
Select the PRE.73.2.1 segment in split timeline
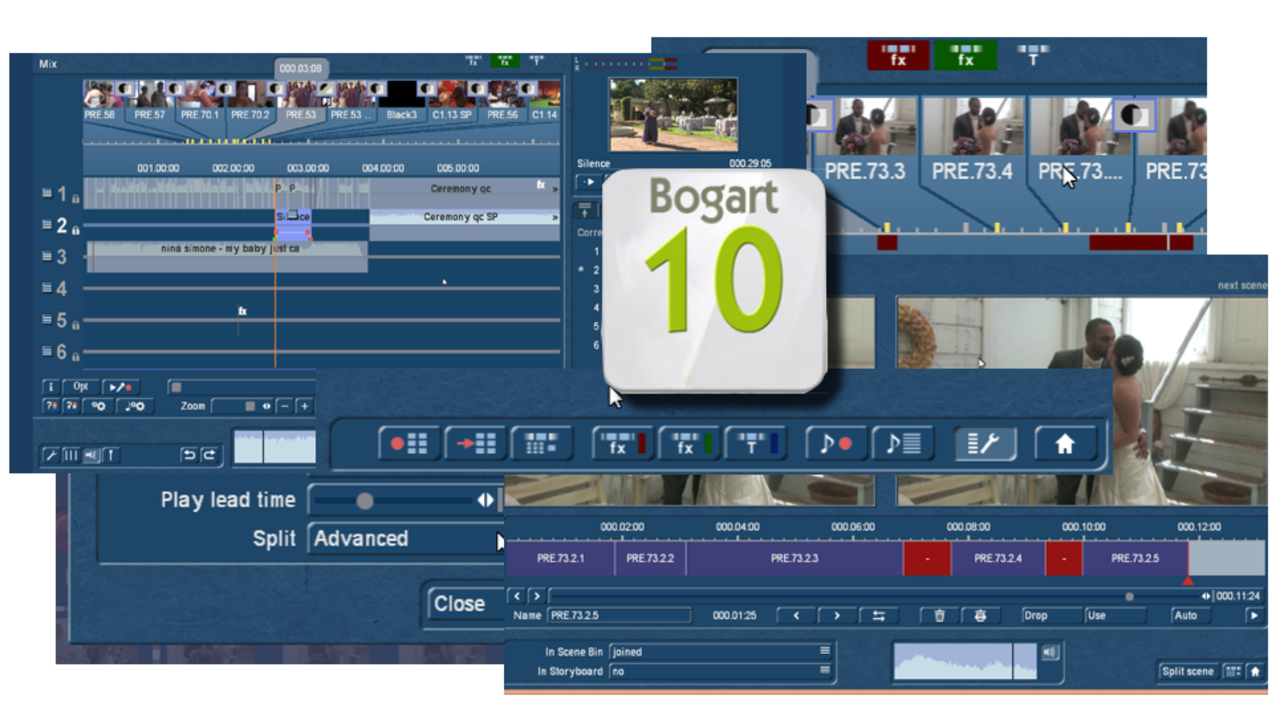click(x=560, y=559)
